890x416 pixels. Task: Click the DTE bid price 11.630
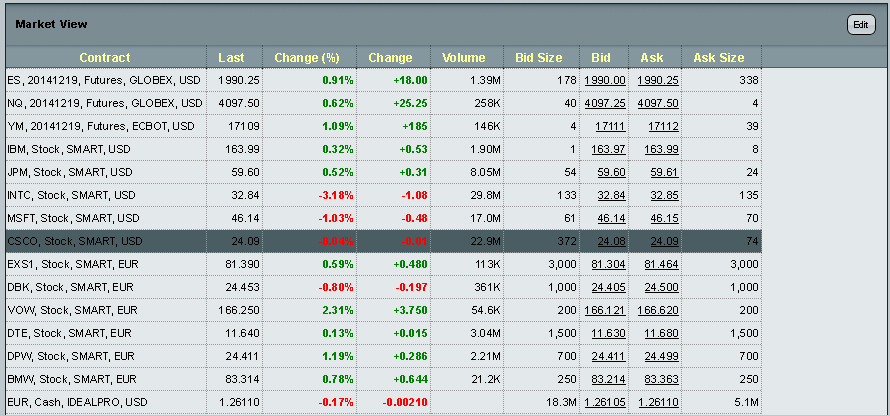[608, 333]
